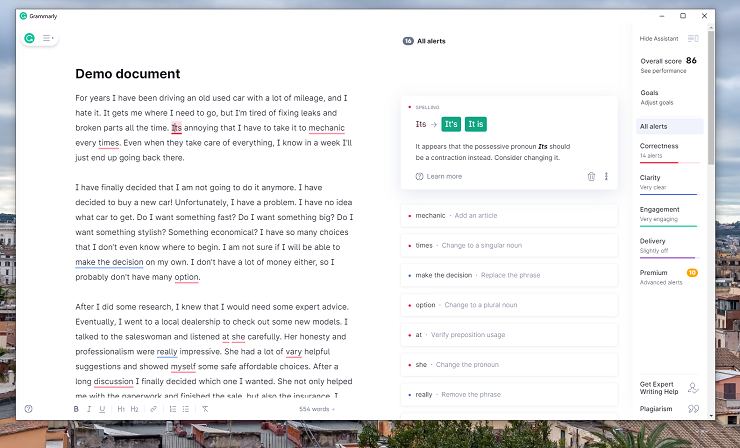
Task: Click the hide assistant panel icon
Action: [693, 39]
